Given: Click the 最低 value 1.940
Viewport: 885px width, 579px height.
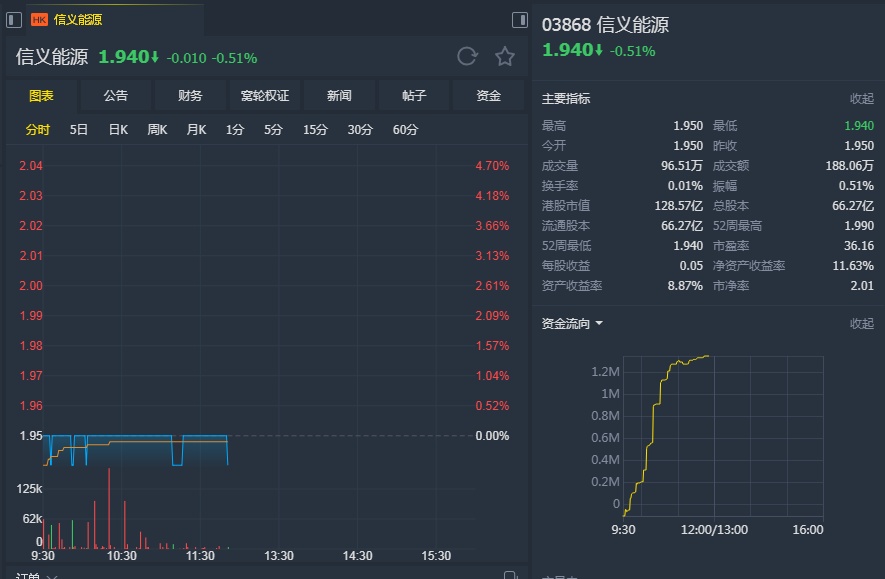Looking at the screenshot, I should 859,126.
